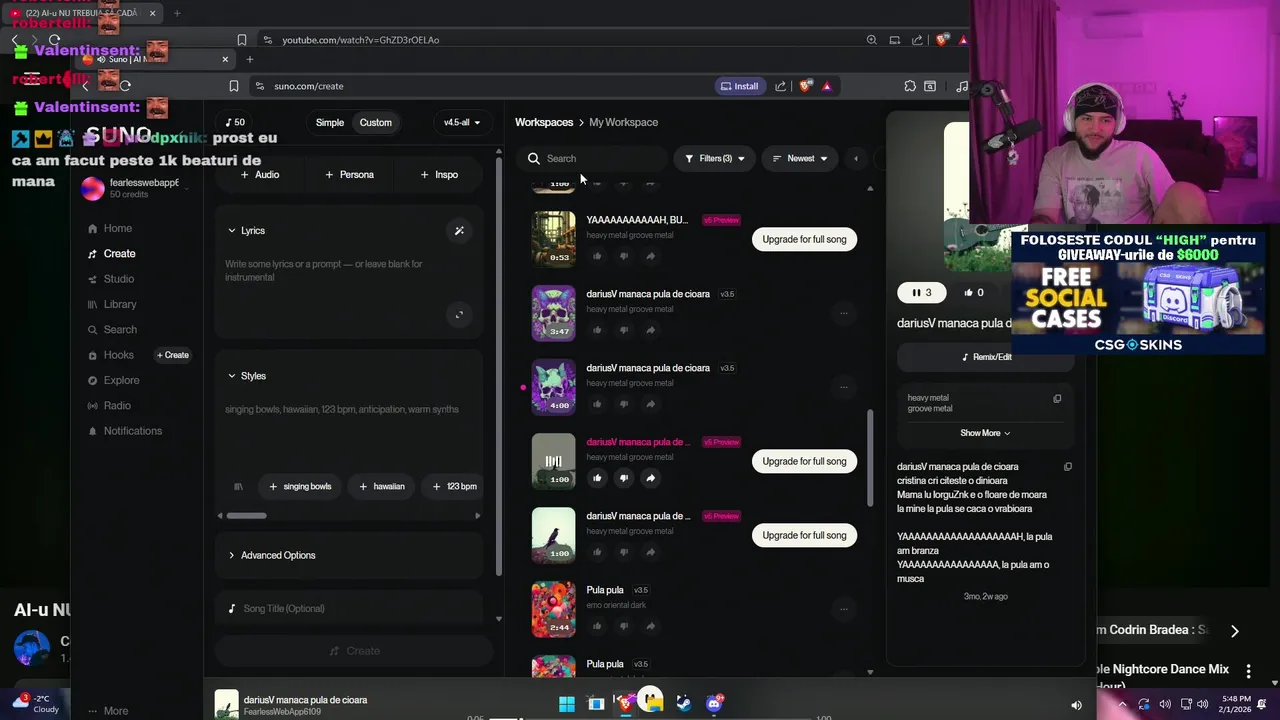This screenshot has height=720, width=1280.
Task: Open the YouTube video three-dot menu
Action: pyautogui.click(x=1248, y=670)
